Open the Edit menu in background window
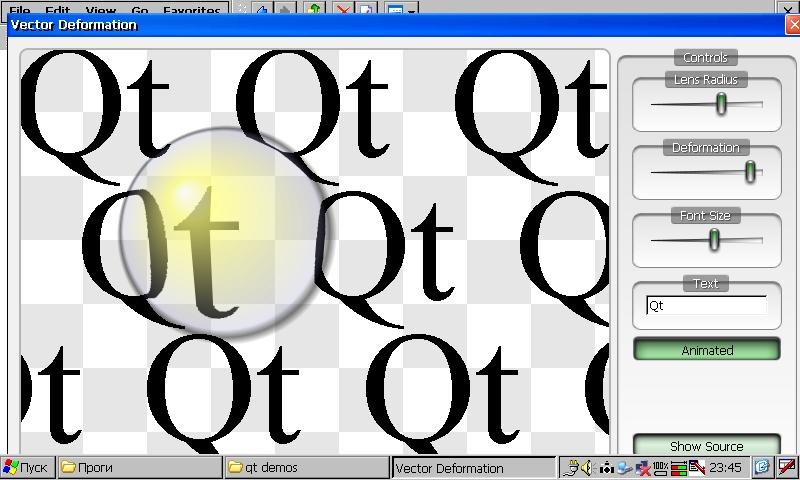 (x=57, y=10)
